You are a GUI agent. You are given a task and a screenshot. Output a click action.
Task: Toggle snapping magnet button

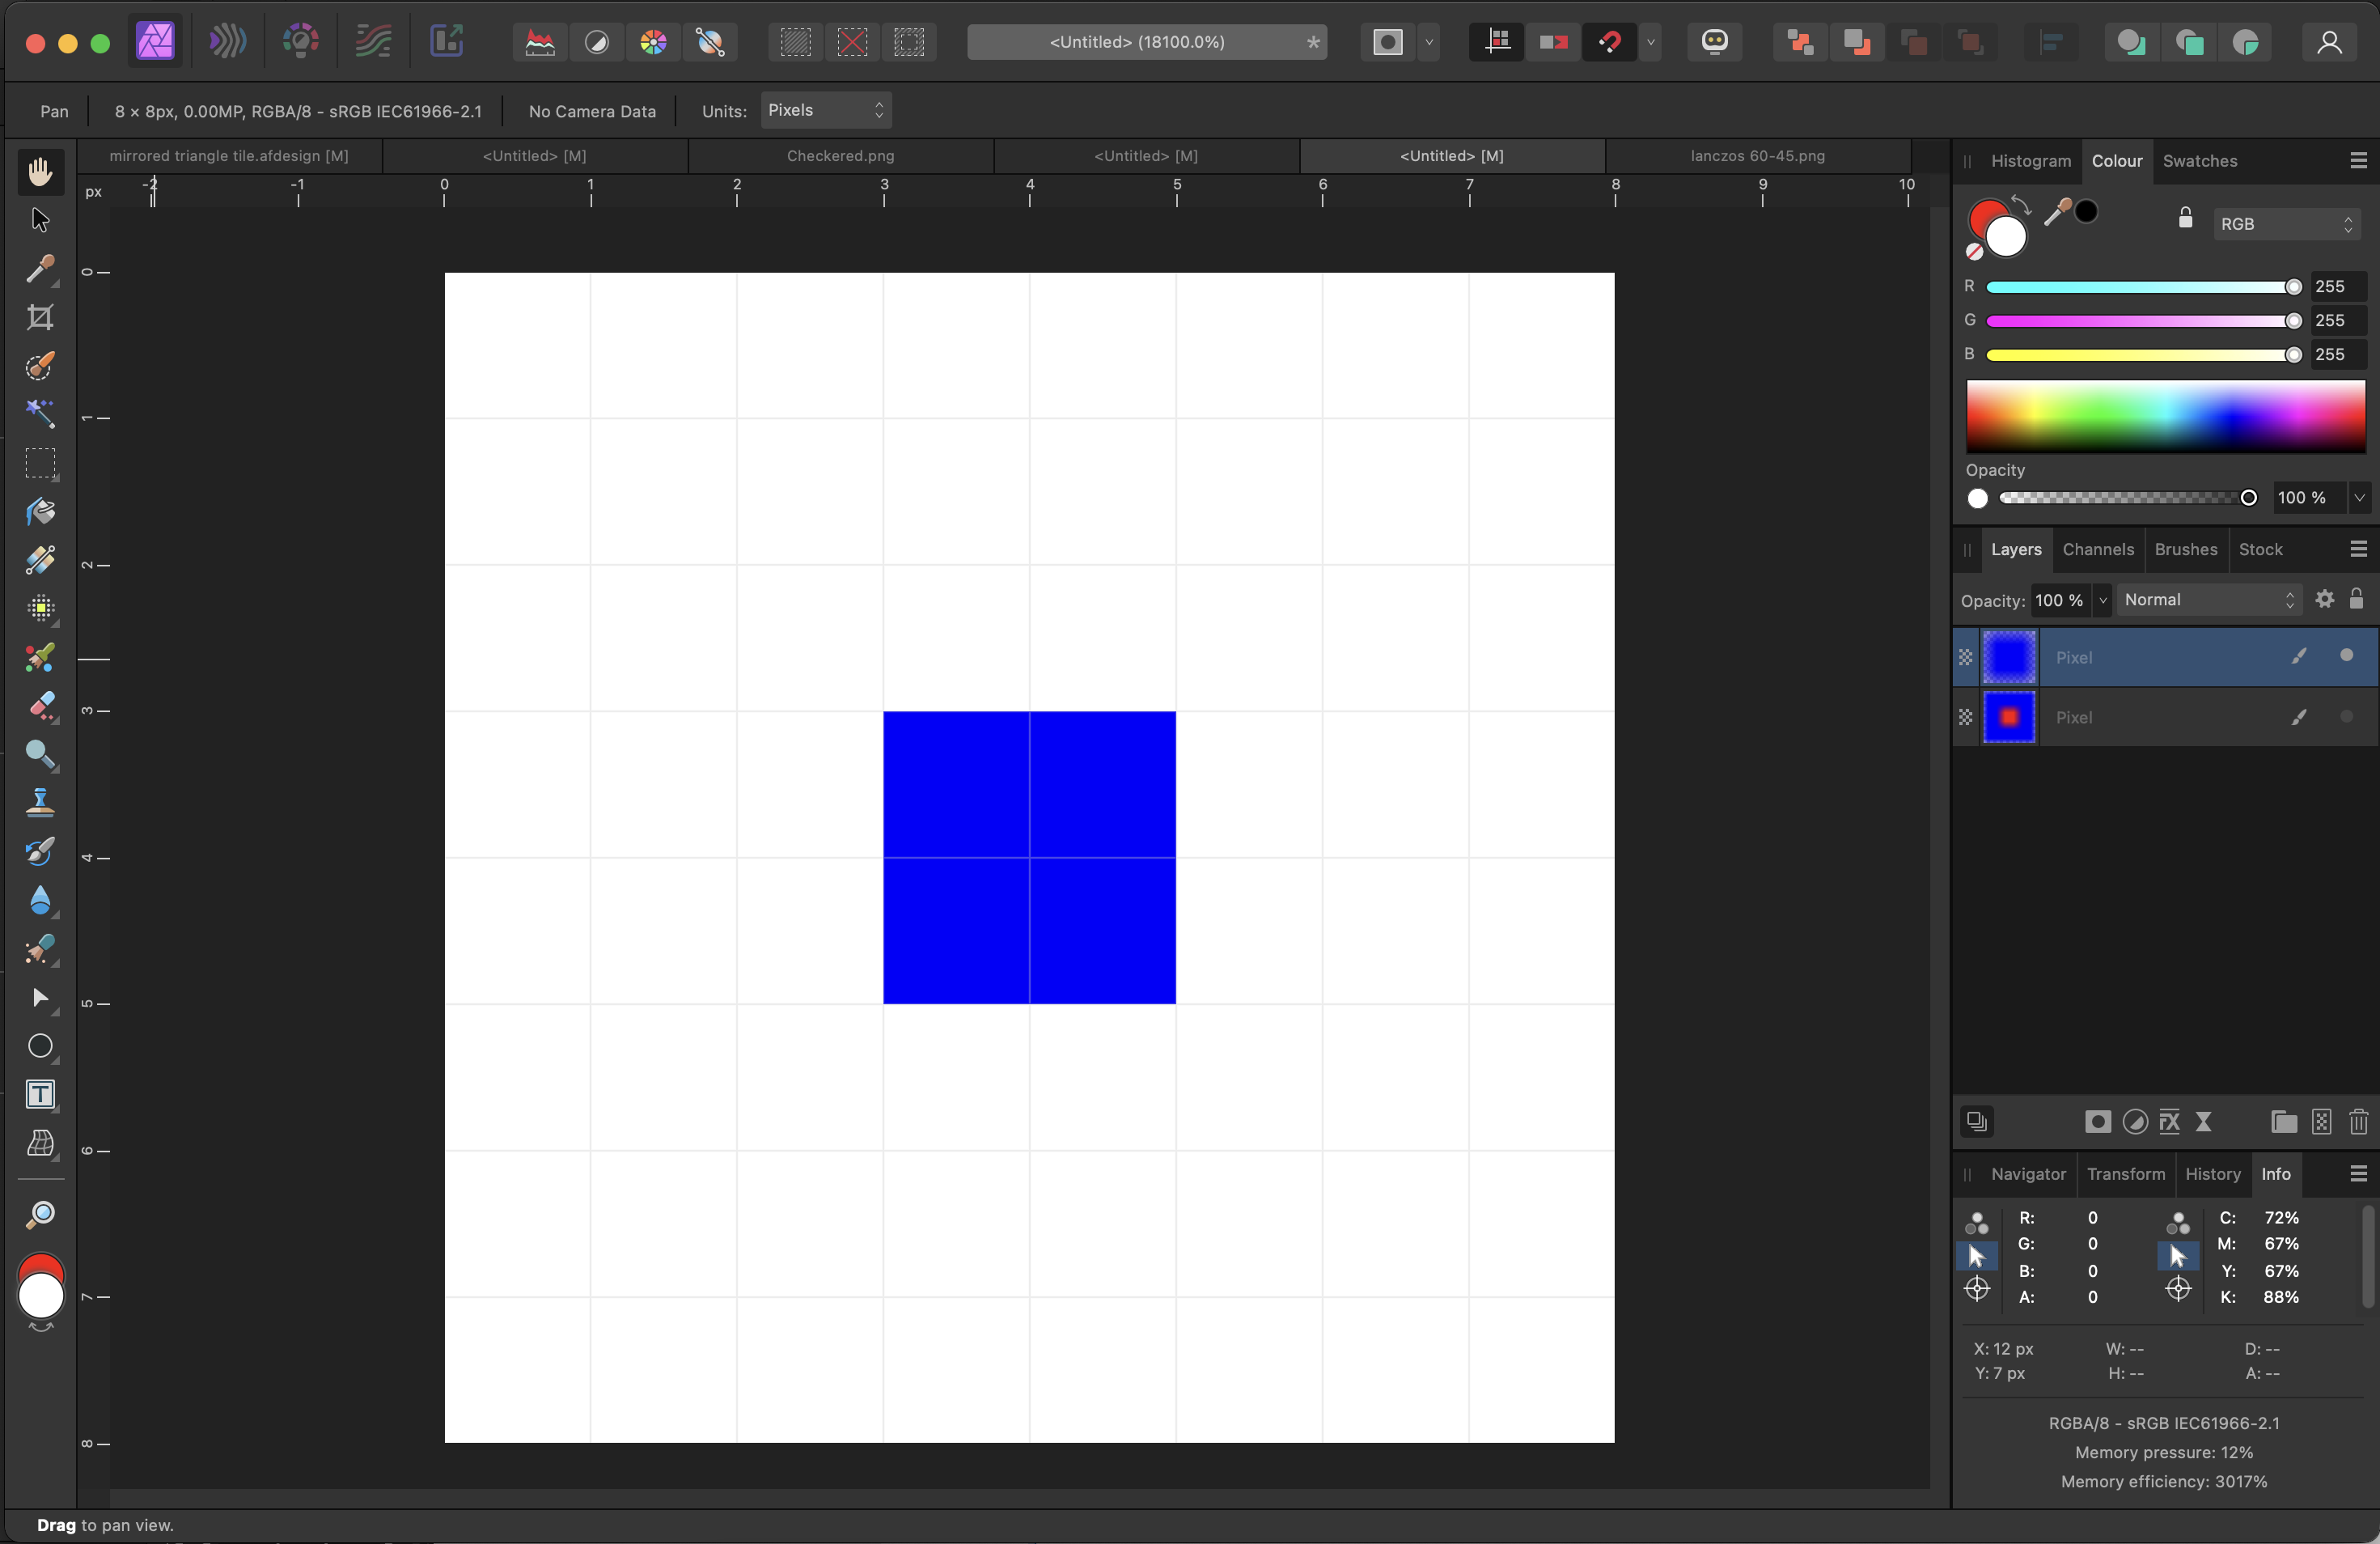[x=1609, y=42]
